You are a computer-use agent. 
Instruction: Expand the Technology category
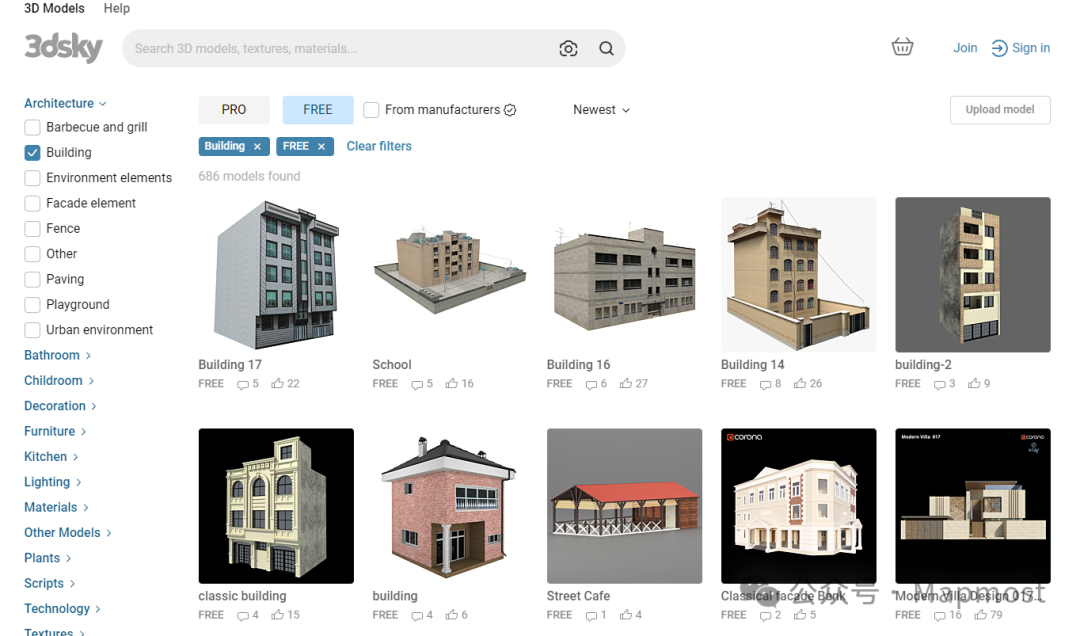click(63, 609)
